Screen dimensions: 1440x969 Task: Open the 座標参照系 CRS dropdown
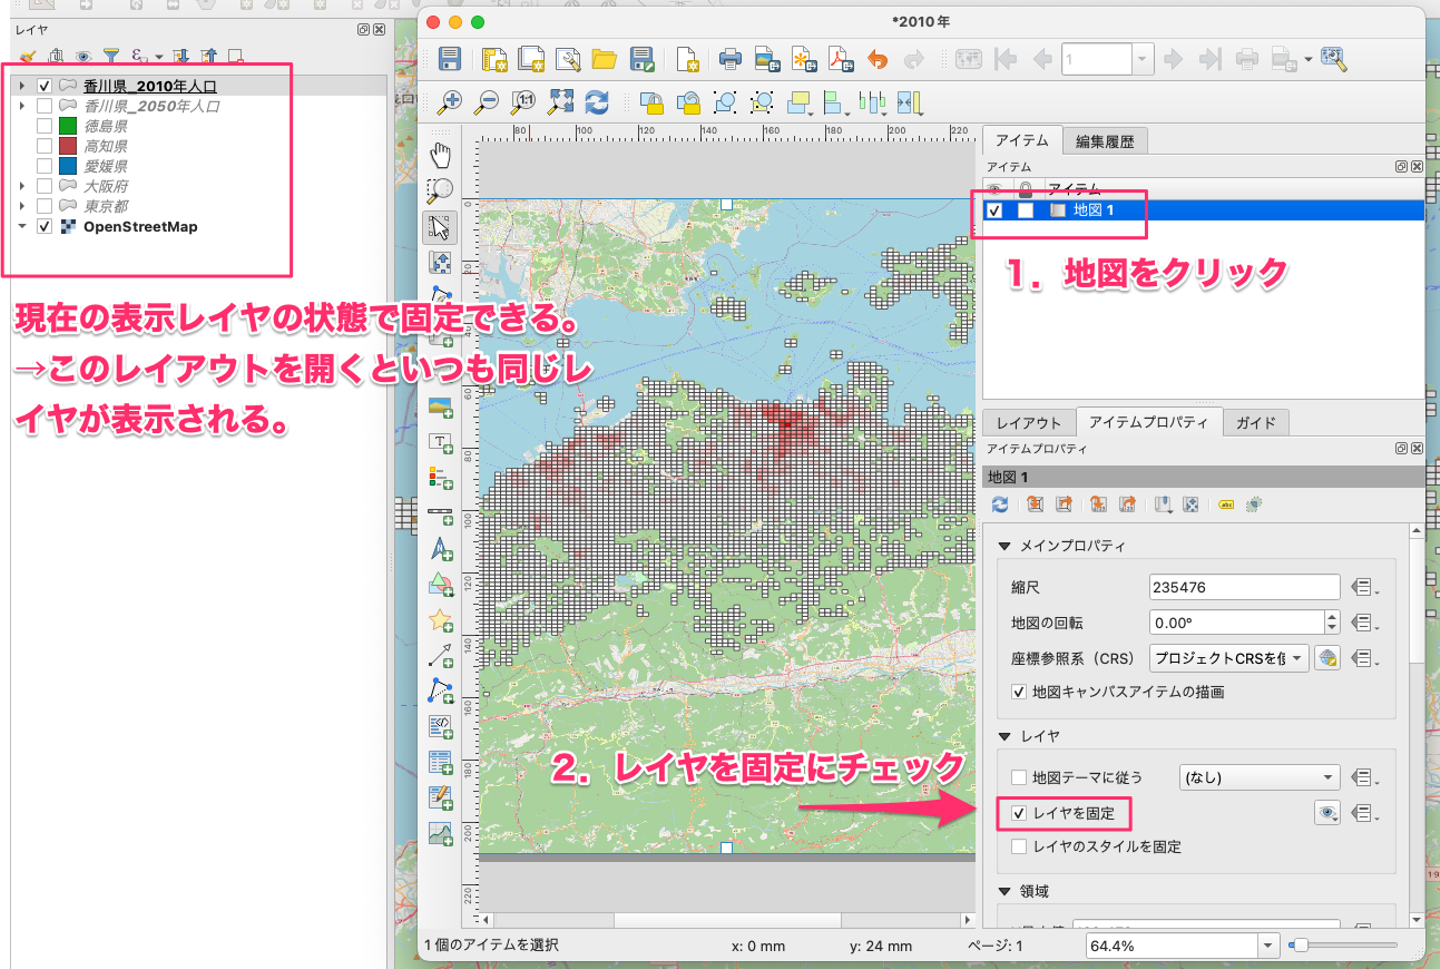[1229, 658]
